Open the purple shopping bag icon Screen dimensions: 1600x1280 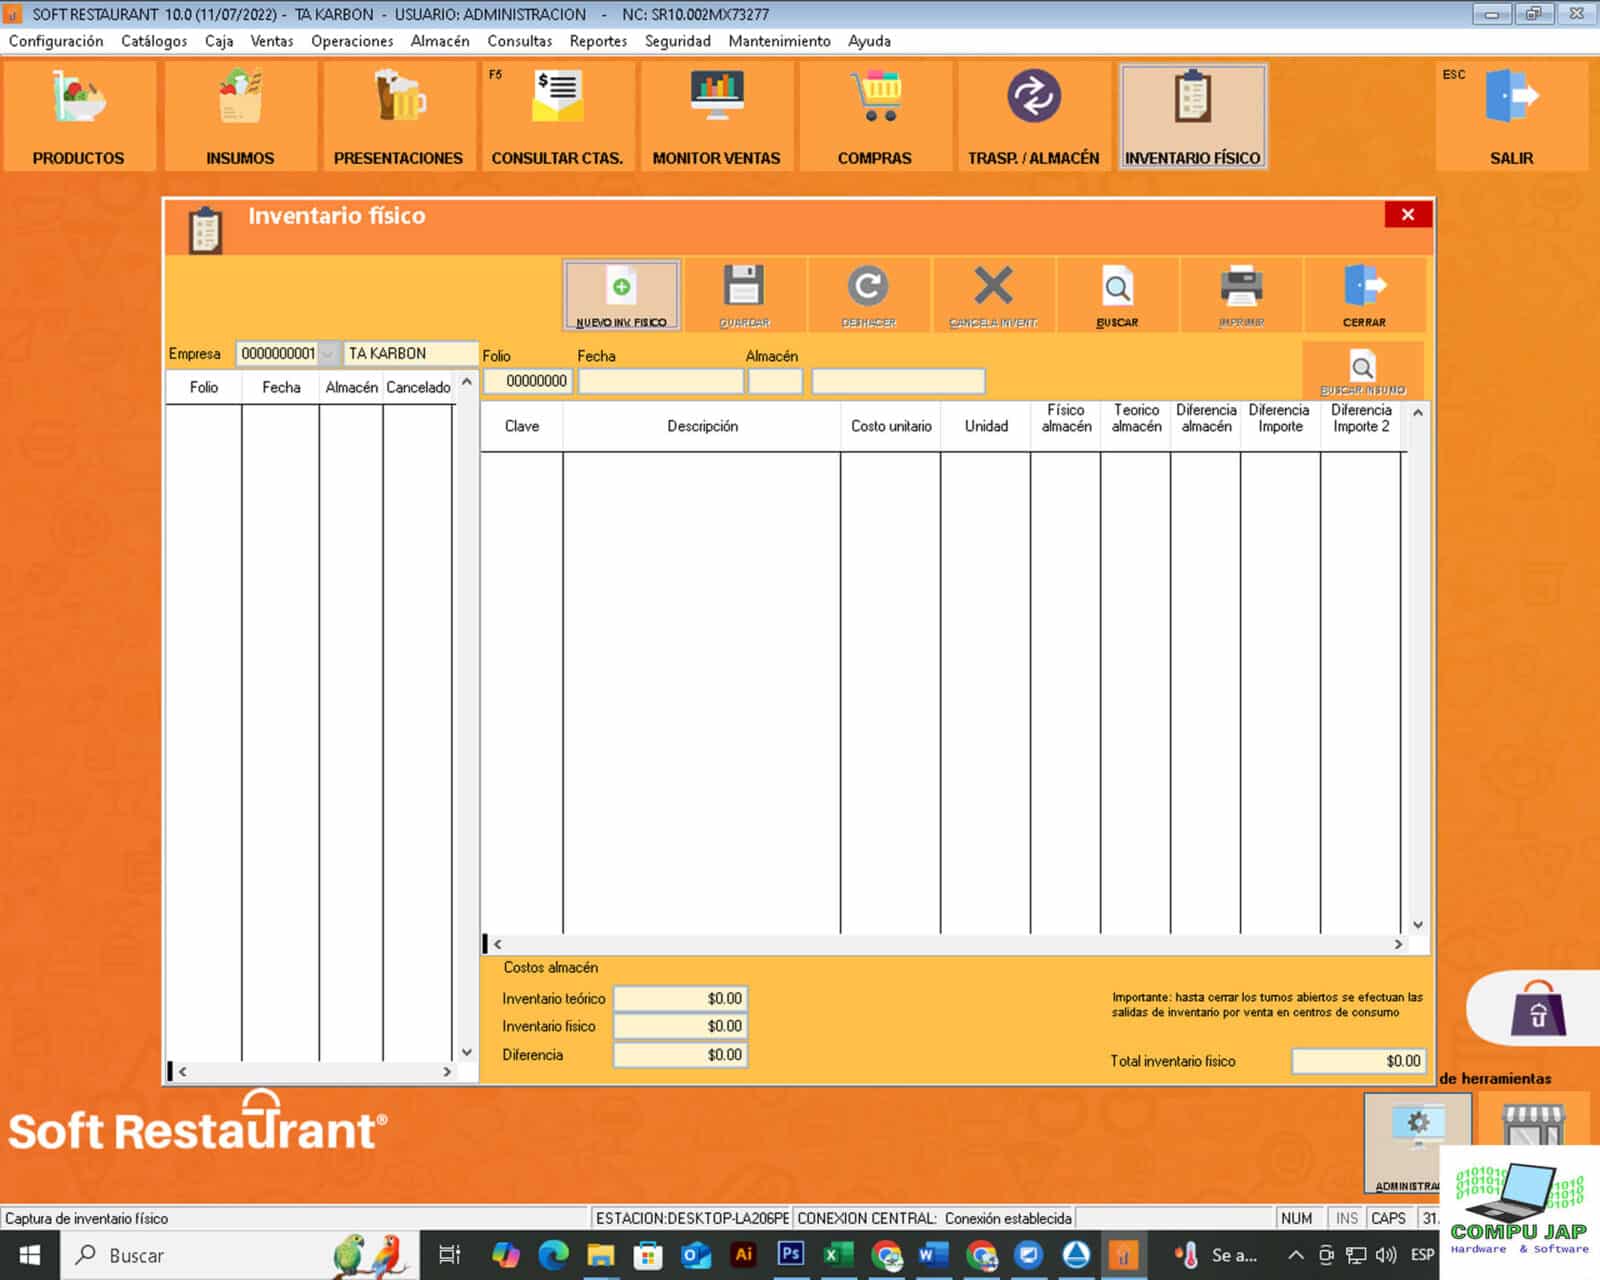pos(1538,1010)
